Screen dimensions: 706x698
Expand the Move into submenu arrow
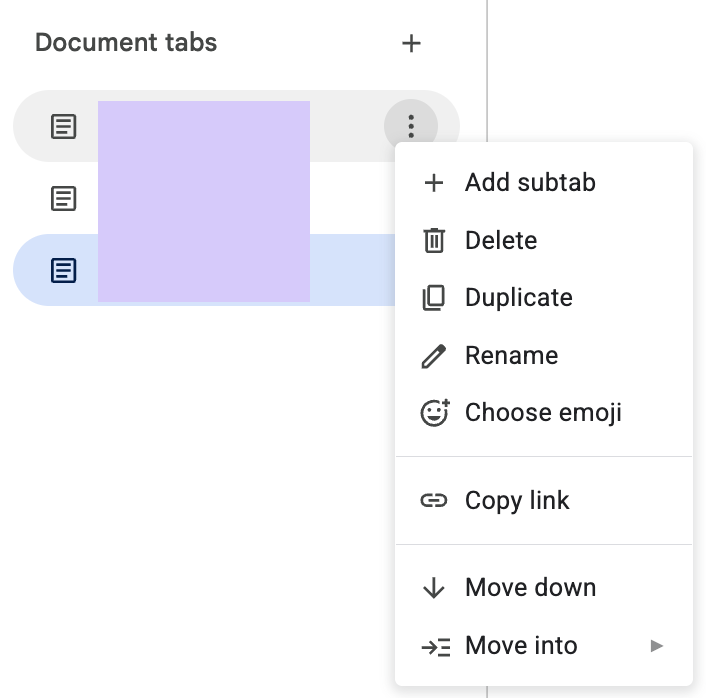657,646
